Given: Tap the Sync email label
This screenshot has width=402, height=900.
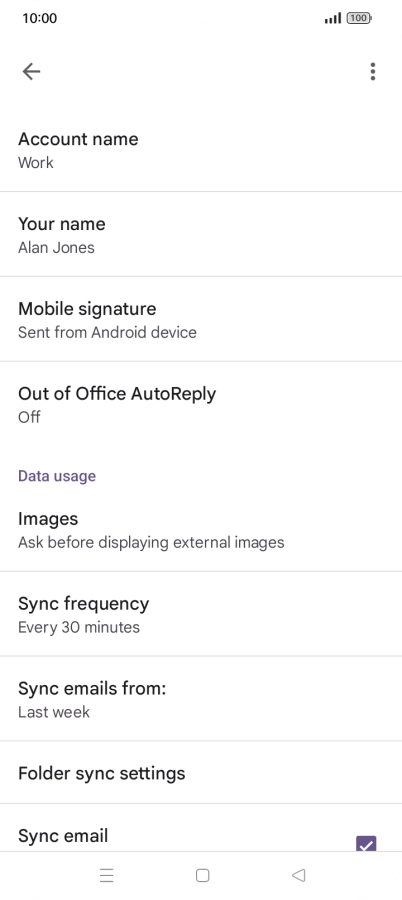Looking at the screenshot, I should 63,836.
